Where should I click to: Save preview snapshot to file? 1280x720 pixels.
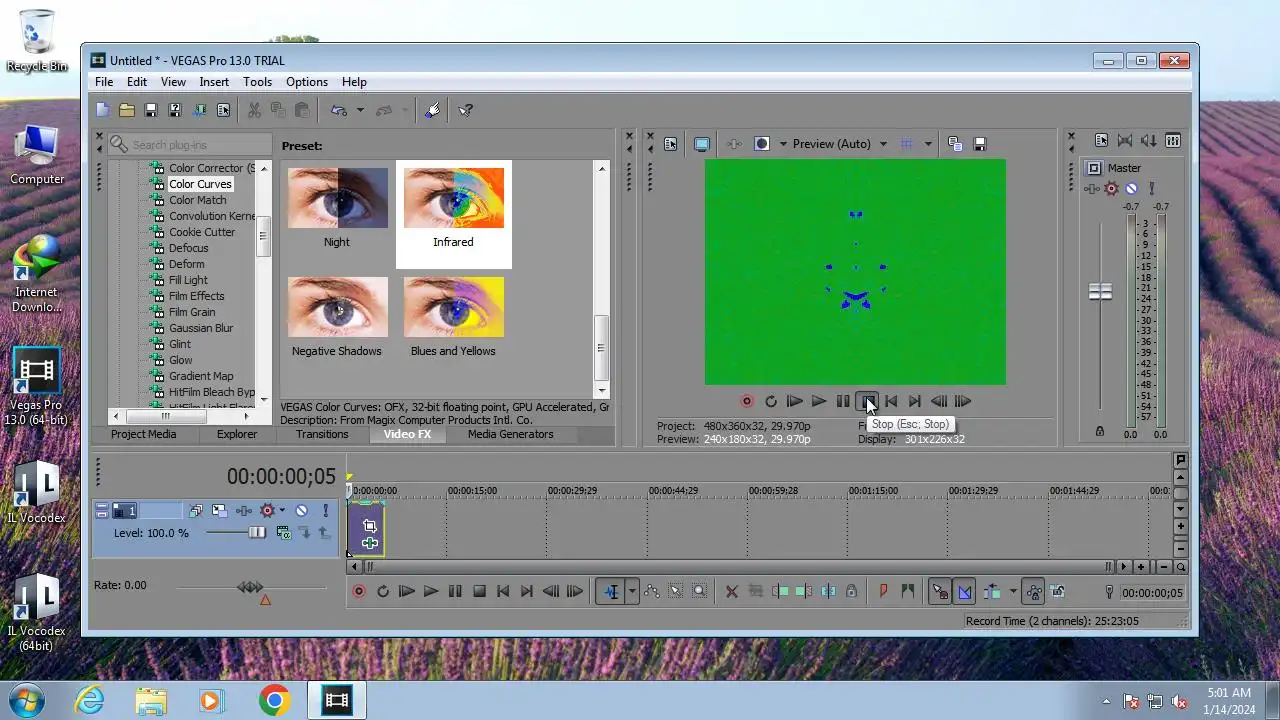(x=980, y=144)
